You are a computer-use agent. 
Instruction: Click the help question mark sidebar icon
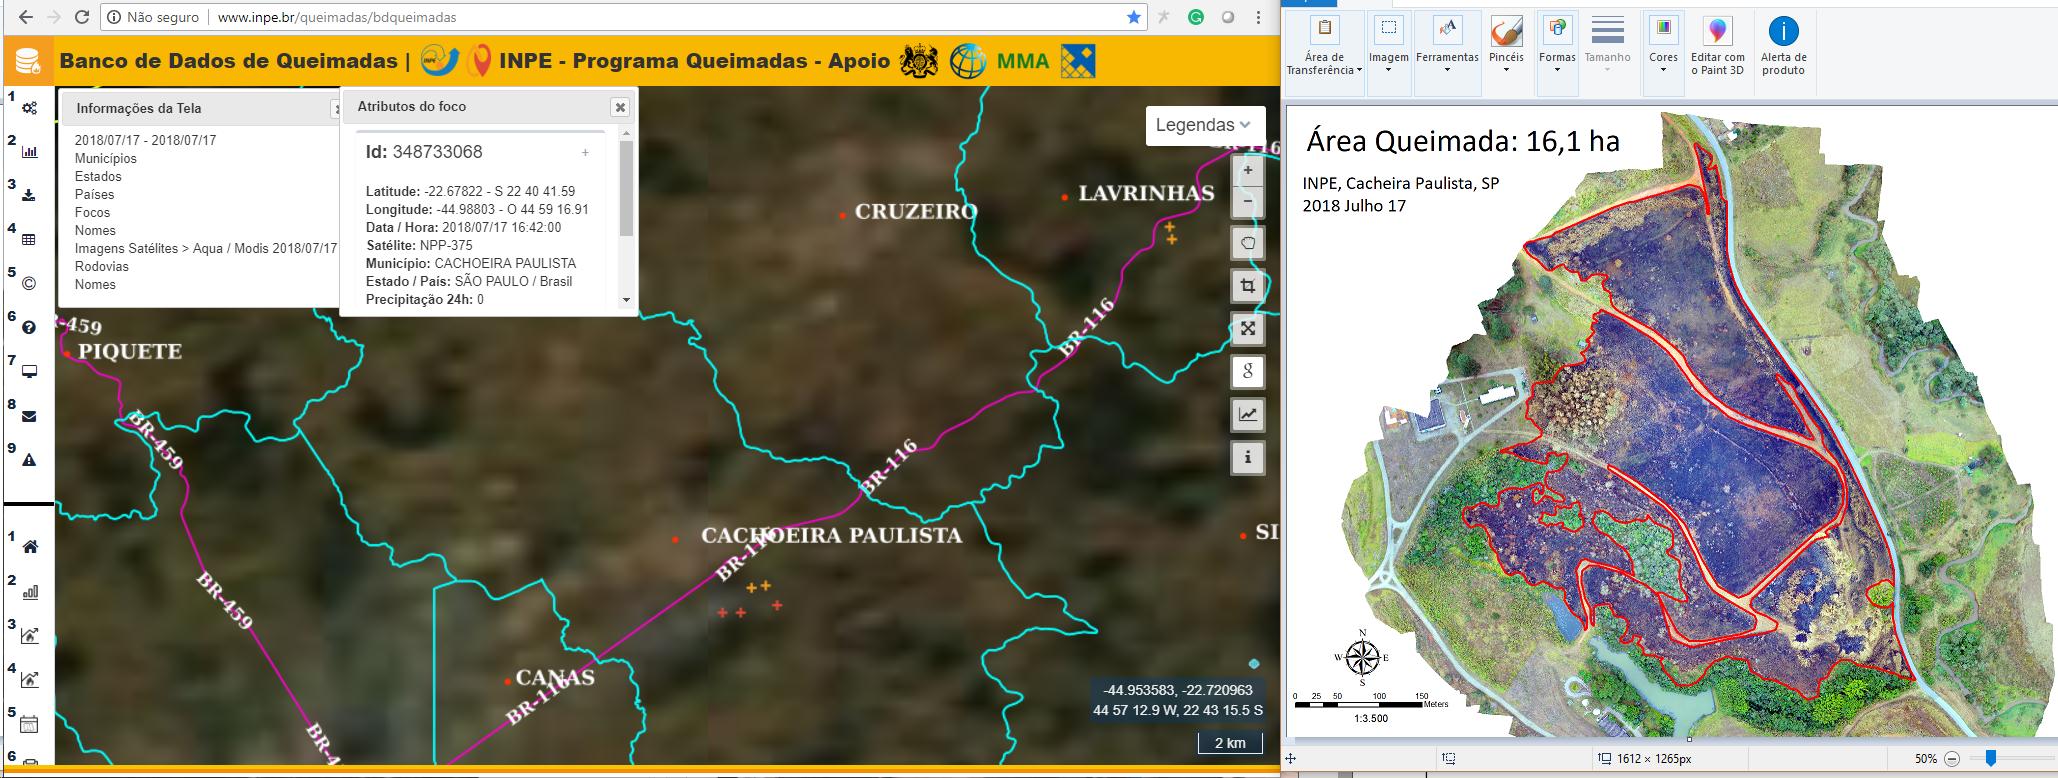coord(29,327)
